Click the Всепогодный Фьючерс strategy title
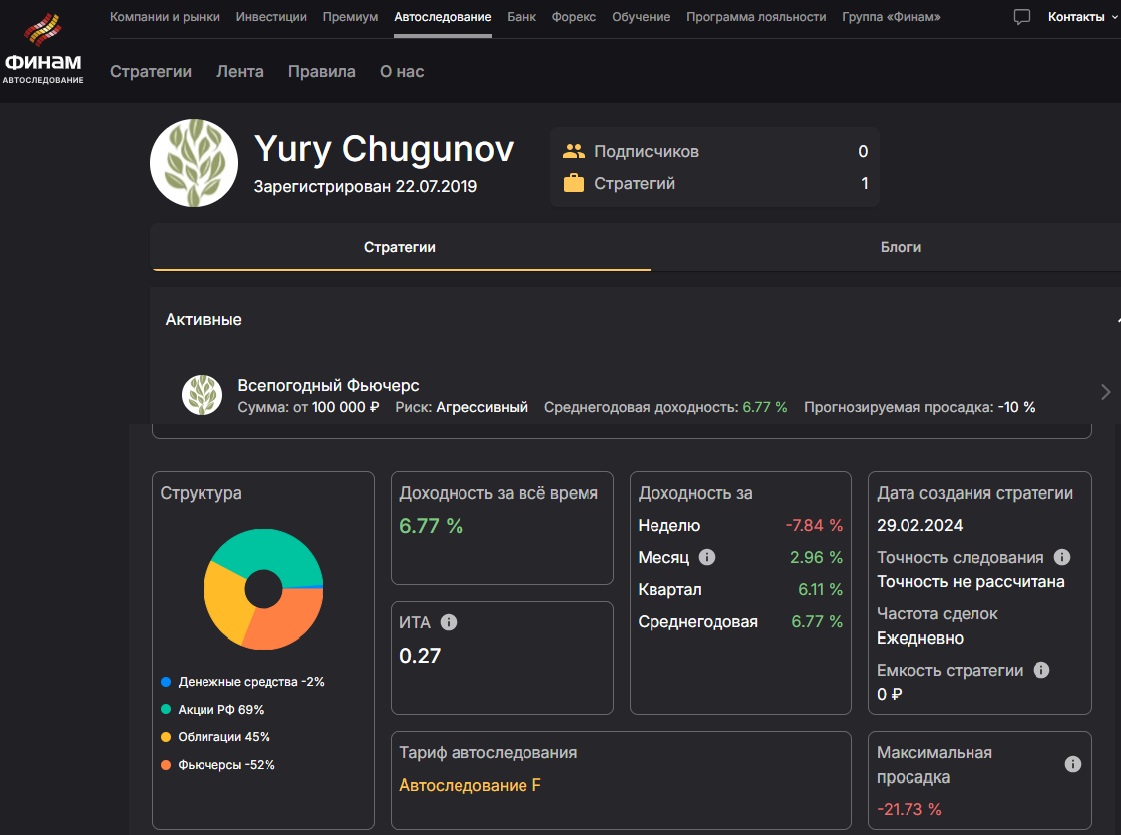The image size is (1121, 835). coord(328,385)
